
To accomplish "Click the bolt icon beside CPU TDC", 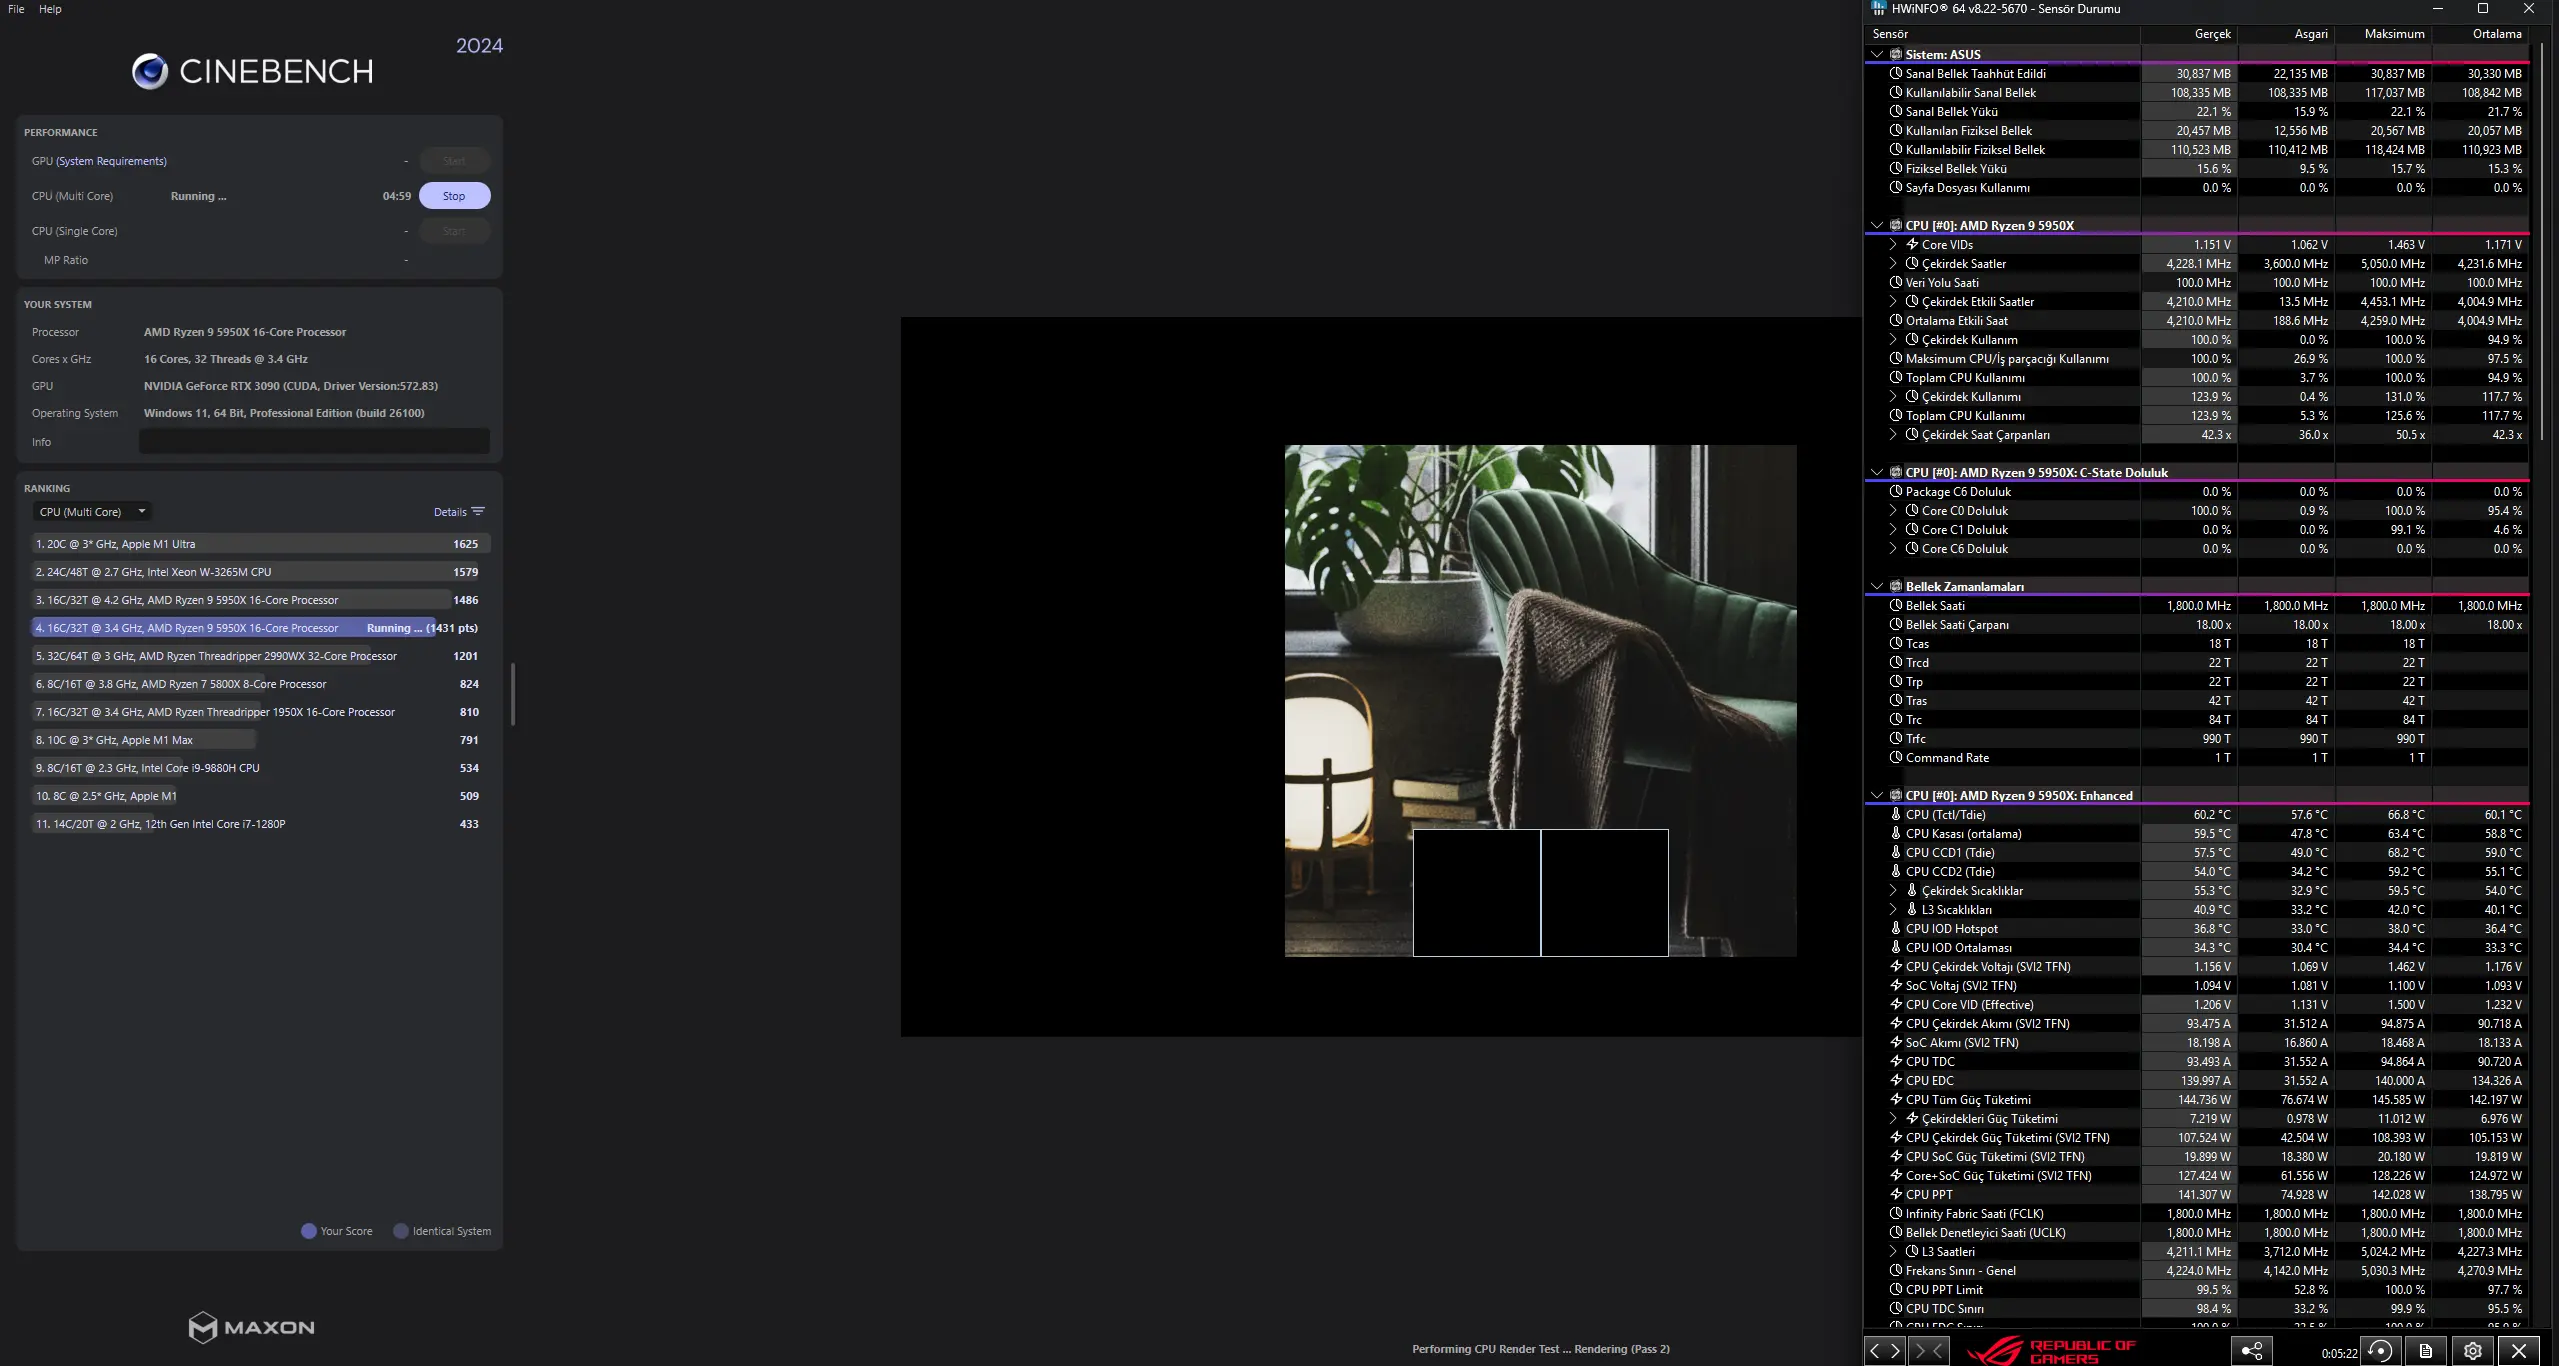I will click(1896, 1061).
